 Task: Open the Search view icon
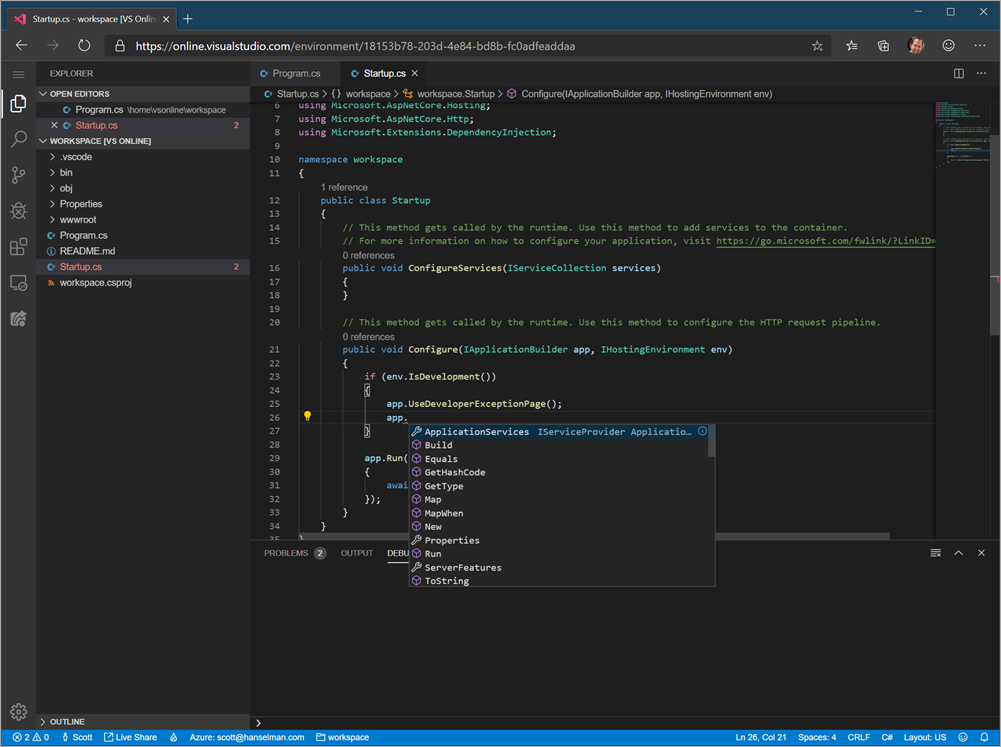[x=19, y=139]
